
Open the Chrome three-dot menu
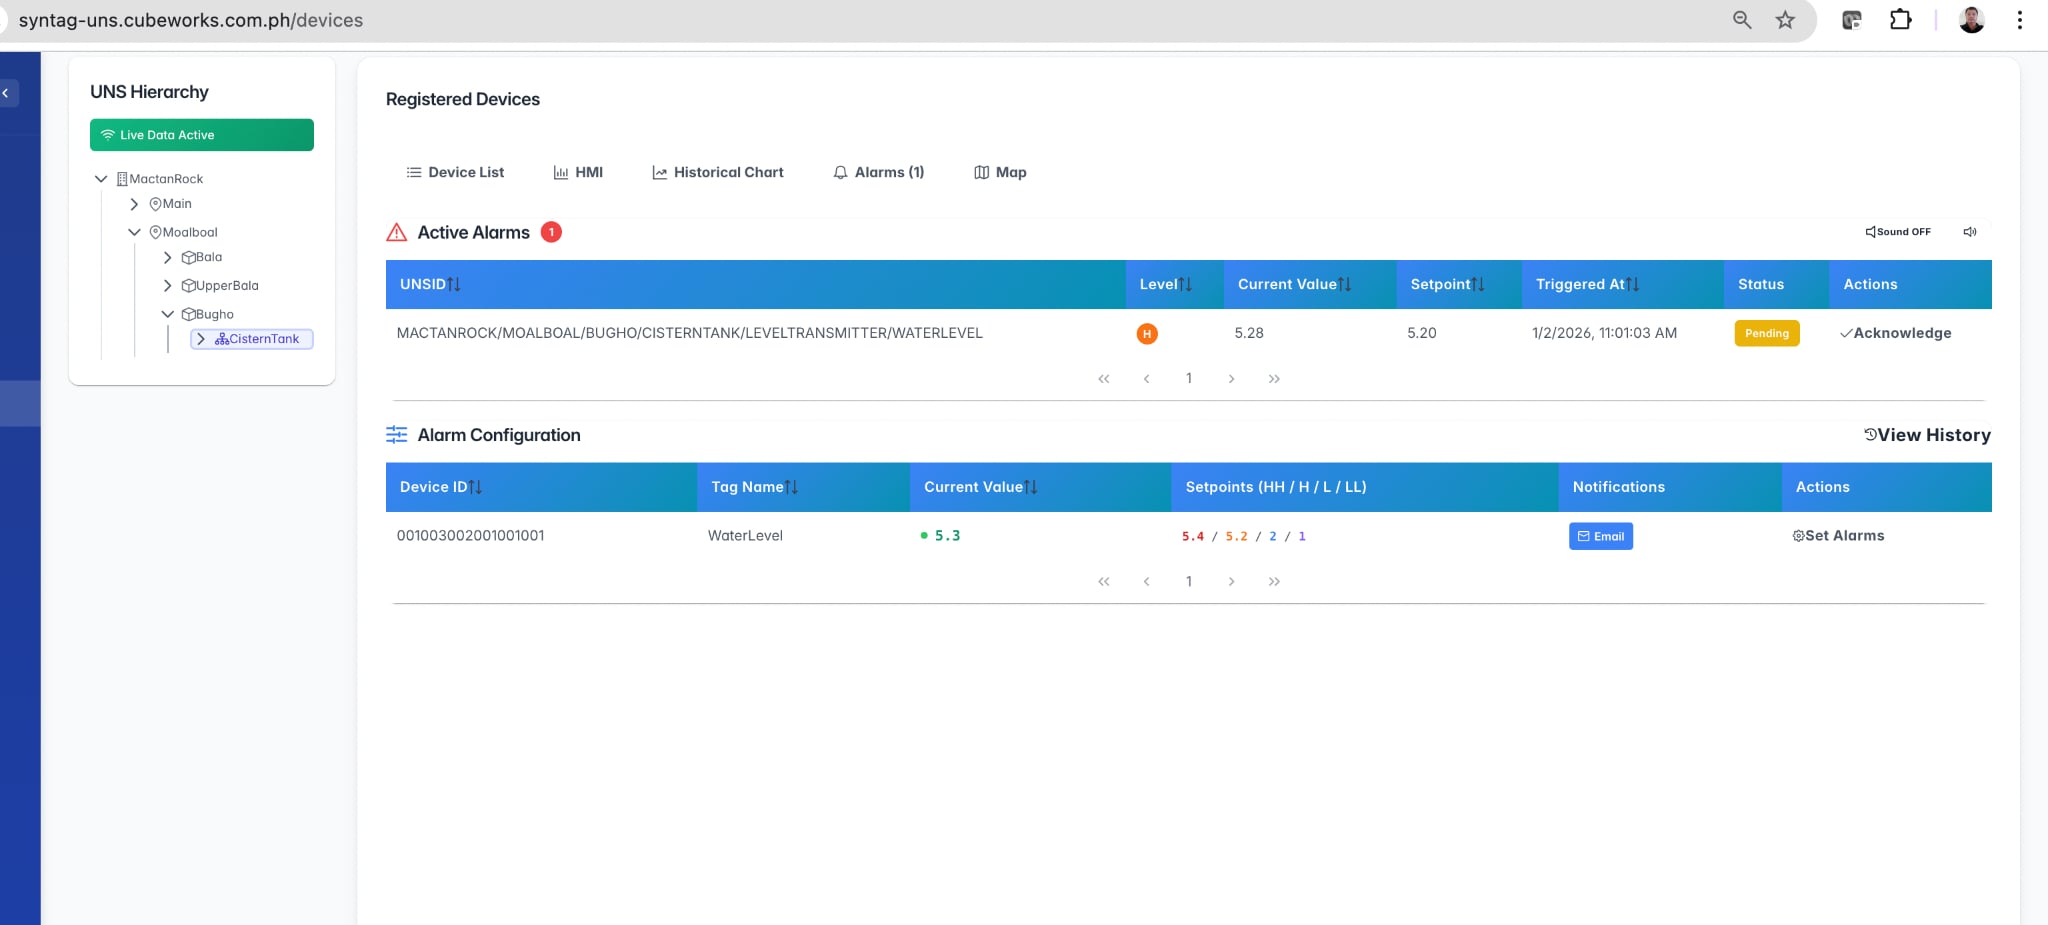click(2019, 20)
